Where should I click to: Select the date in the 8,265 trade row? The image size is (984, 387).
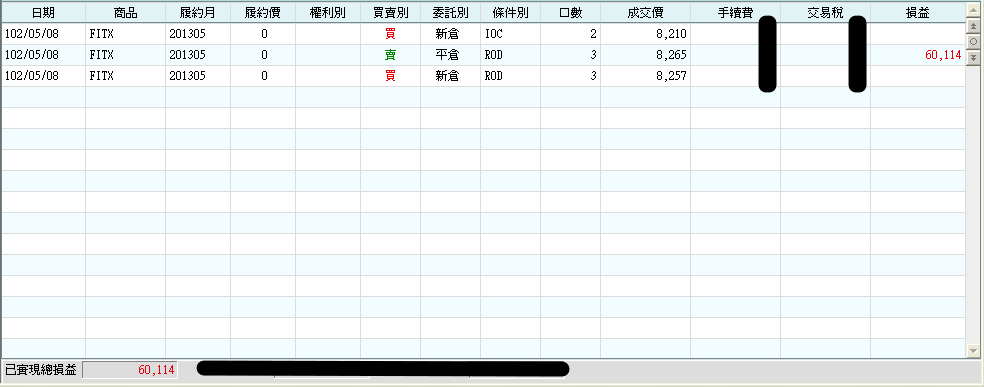(x=32, y=55)
